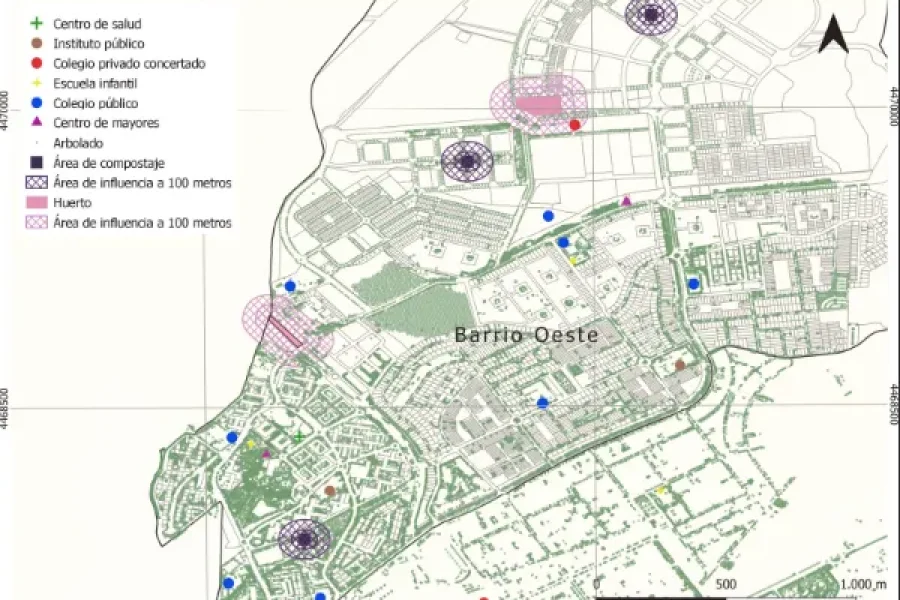Select the yellow Escuela infantil legend star

(x=37, y=83)
